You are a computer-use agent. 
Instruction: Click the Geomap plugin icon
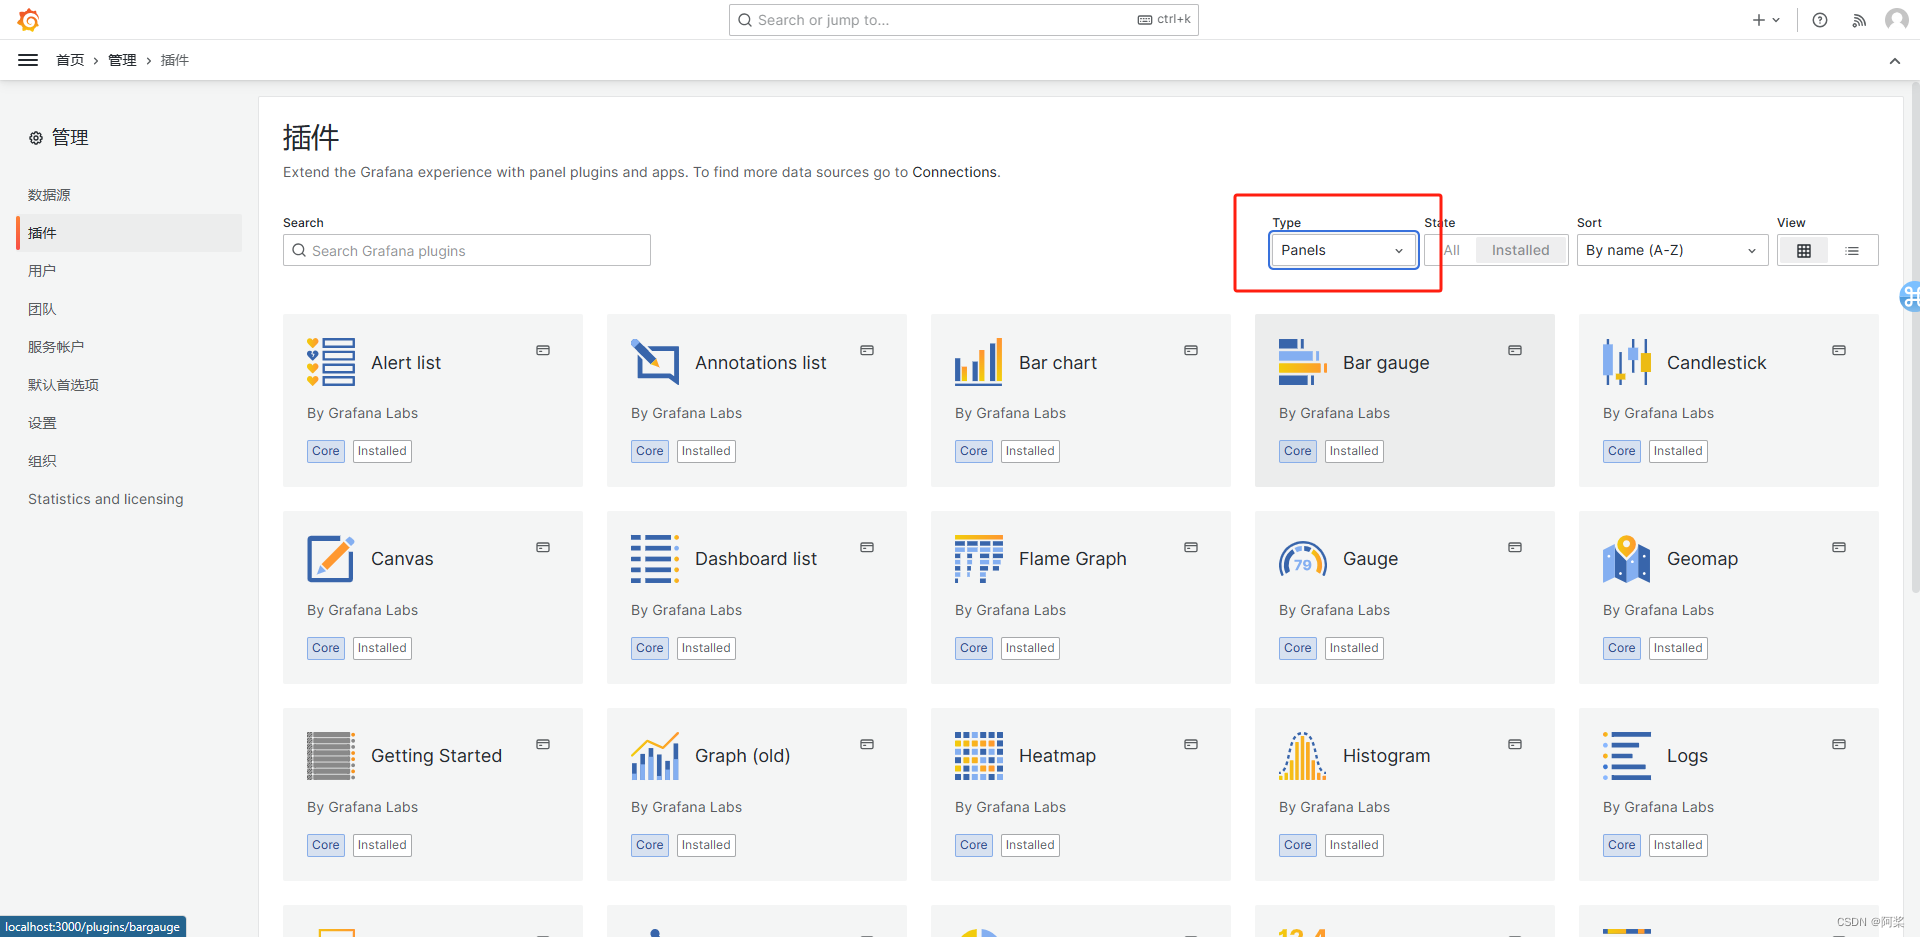[1627, 558]
